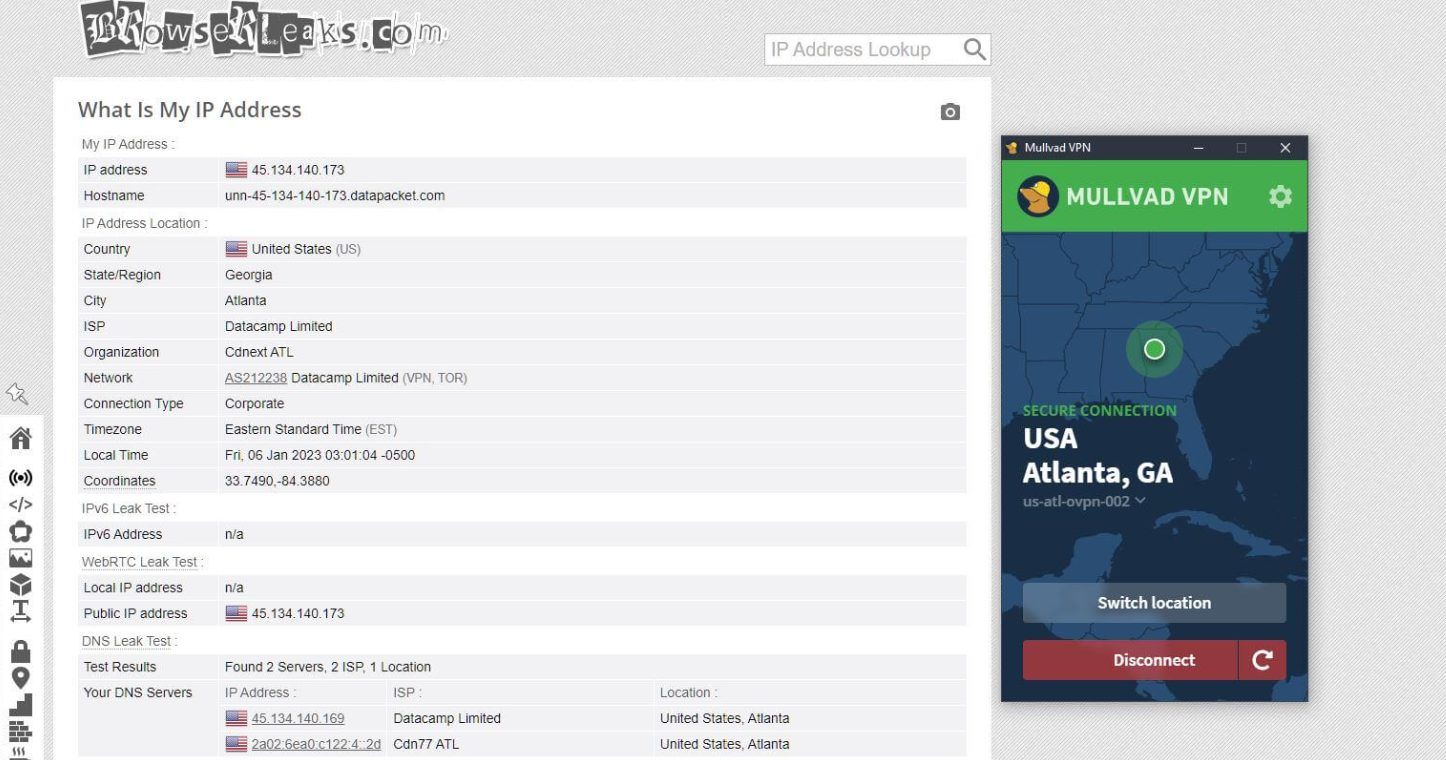Click US flag beside Public IP address
The image size is (1446, 760).
point(236,613)
